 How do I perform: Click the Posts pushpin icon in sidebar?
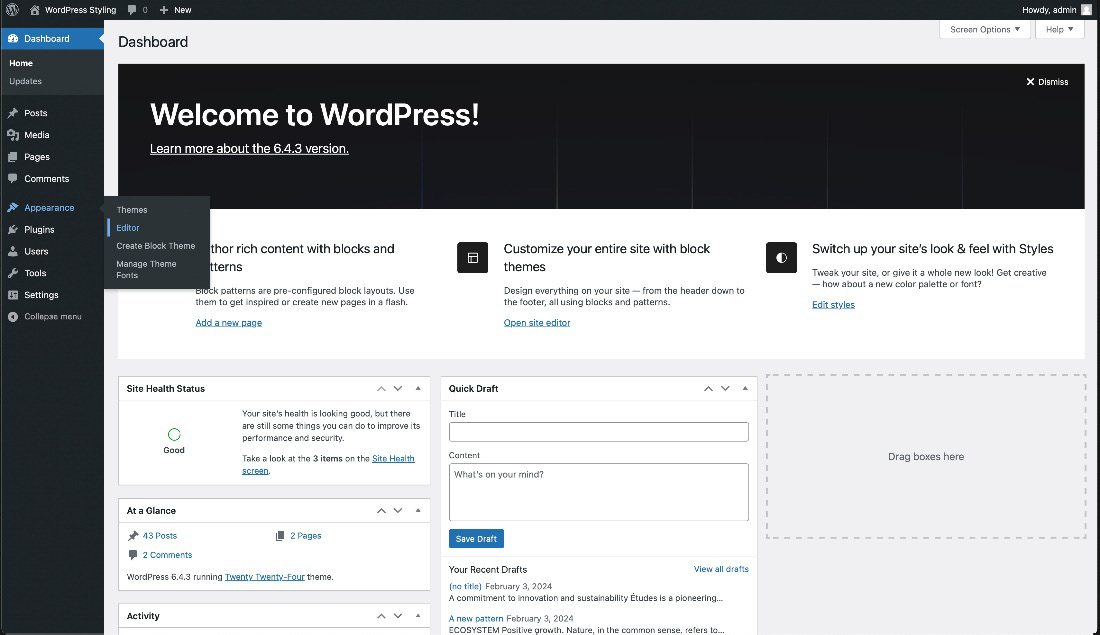click(13, 113)
